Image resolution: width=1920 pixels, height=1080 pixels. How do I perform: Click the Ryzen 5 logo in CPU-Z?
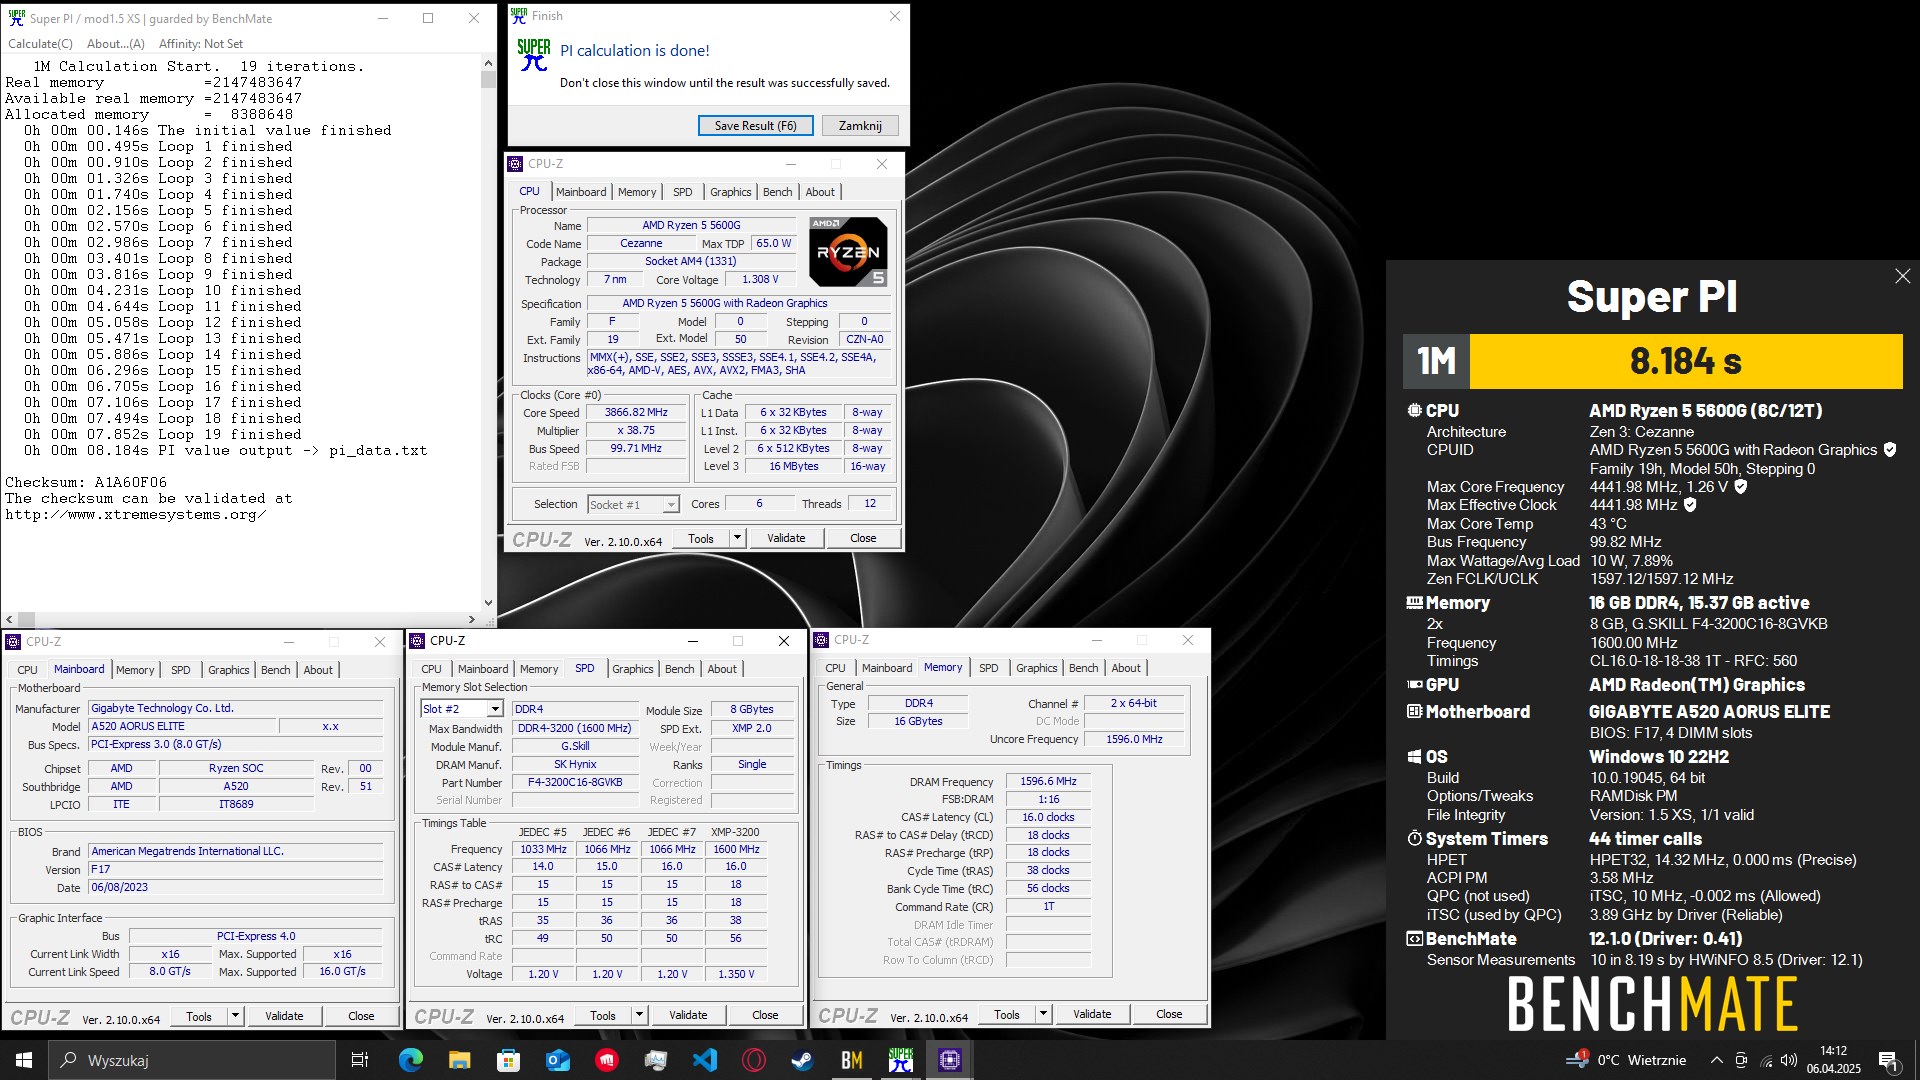point(847,252)
